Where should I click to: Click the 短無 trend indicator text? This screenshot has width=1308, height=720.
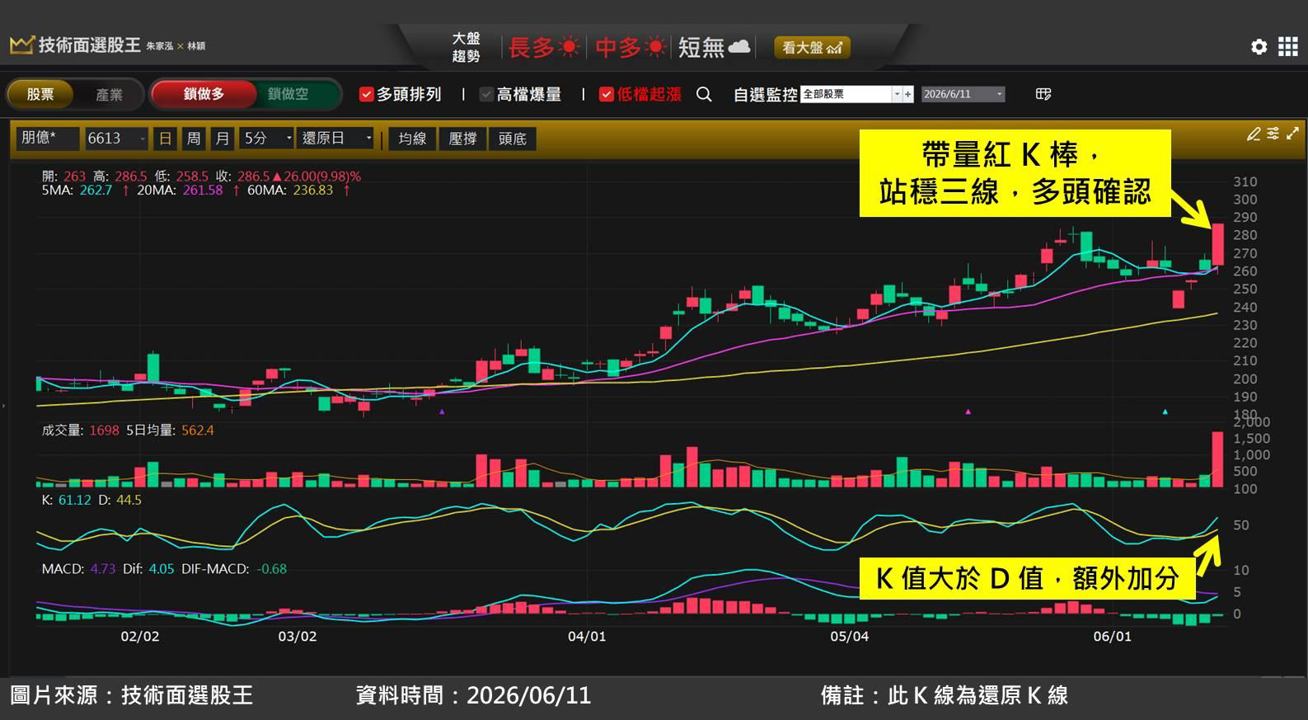pos(701,47)
